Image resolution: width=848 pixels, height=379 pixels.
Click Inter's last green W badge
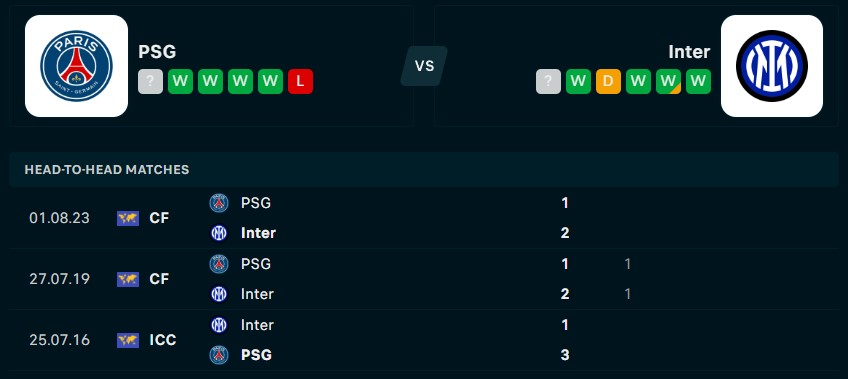pyautogui.click(x=698, y=82)
